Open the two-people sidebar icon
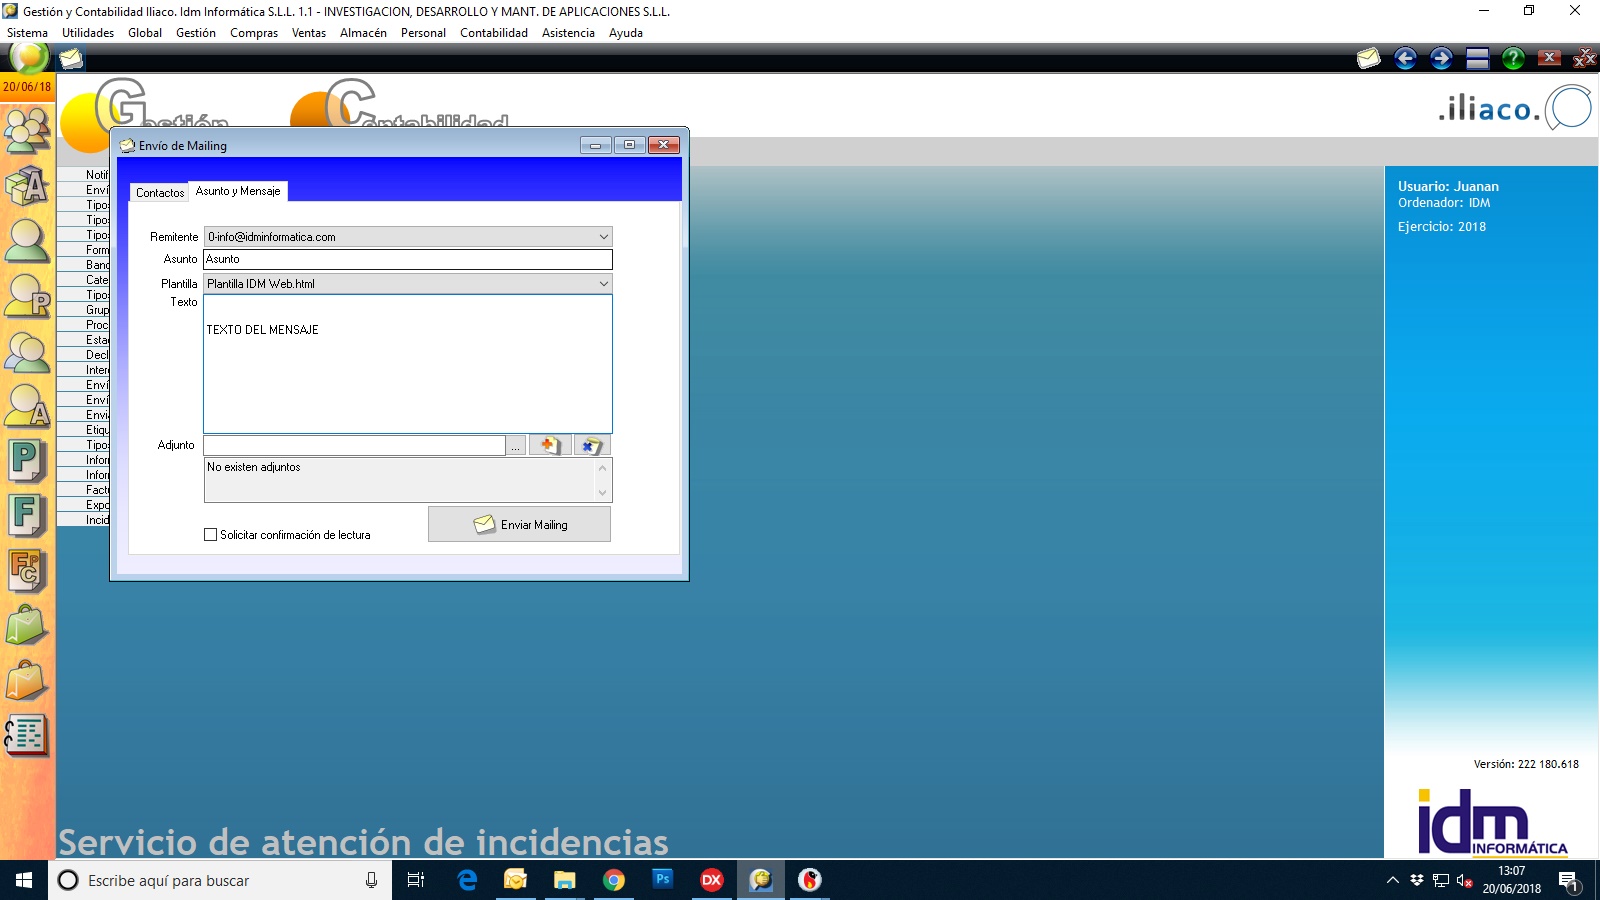The height and width of the screenshot is (900, 1600). pyautogui.click(x=27, y=351)
